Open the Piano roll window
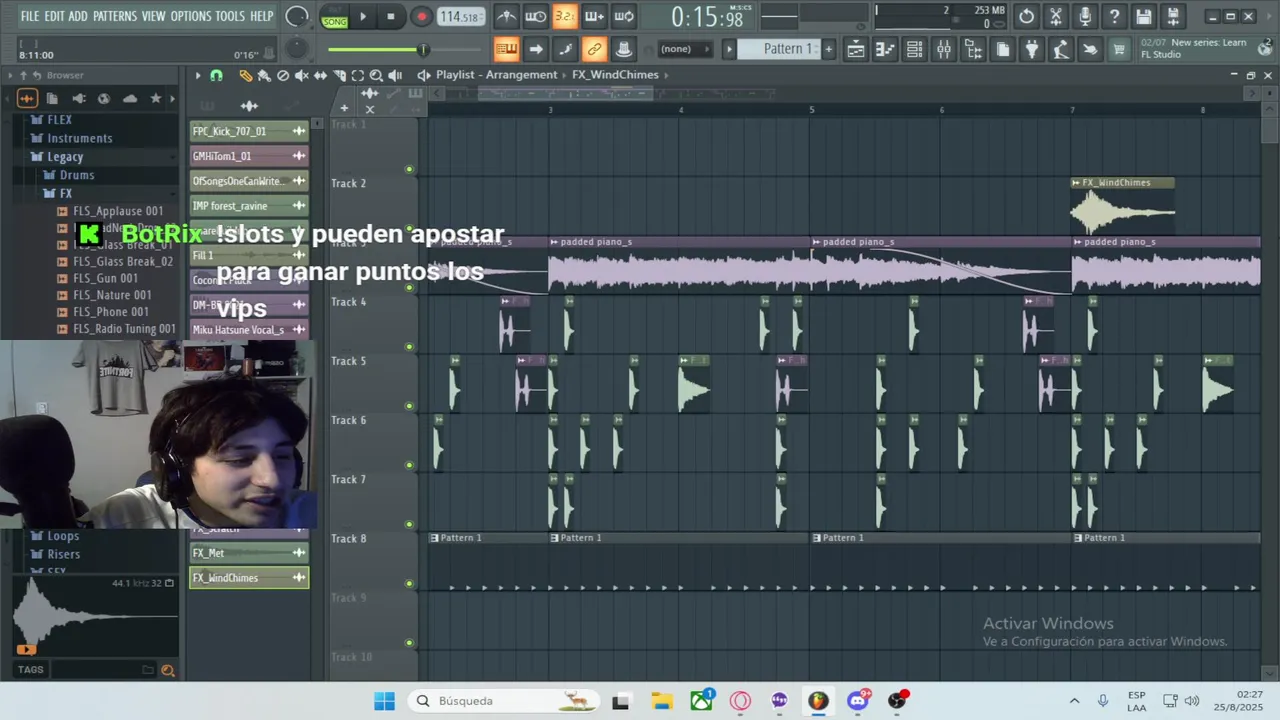Screen dimensions: 1280x720 (885, 49)
